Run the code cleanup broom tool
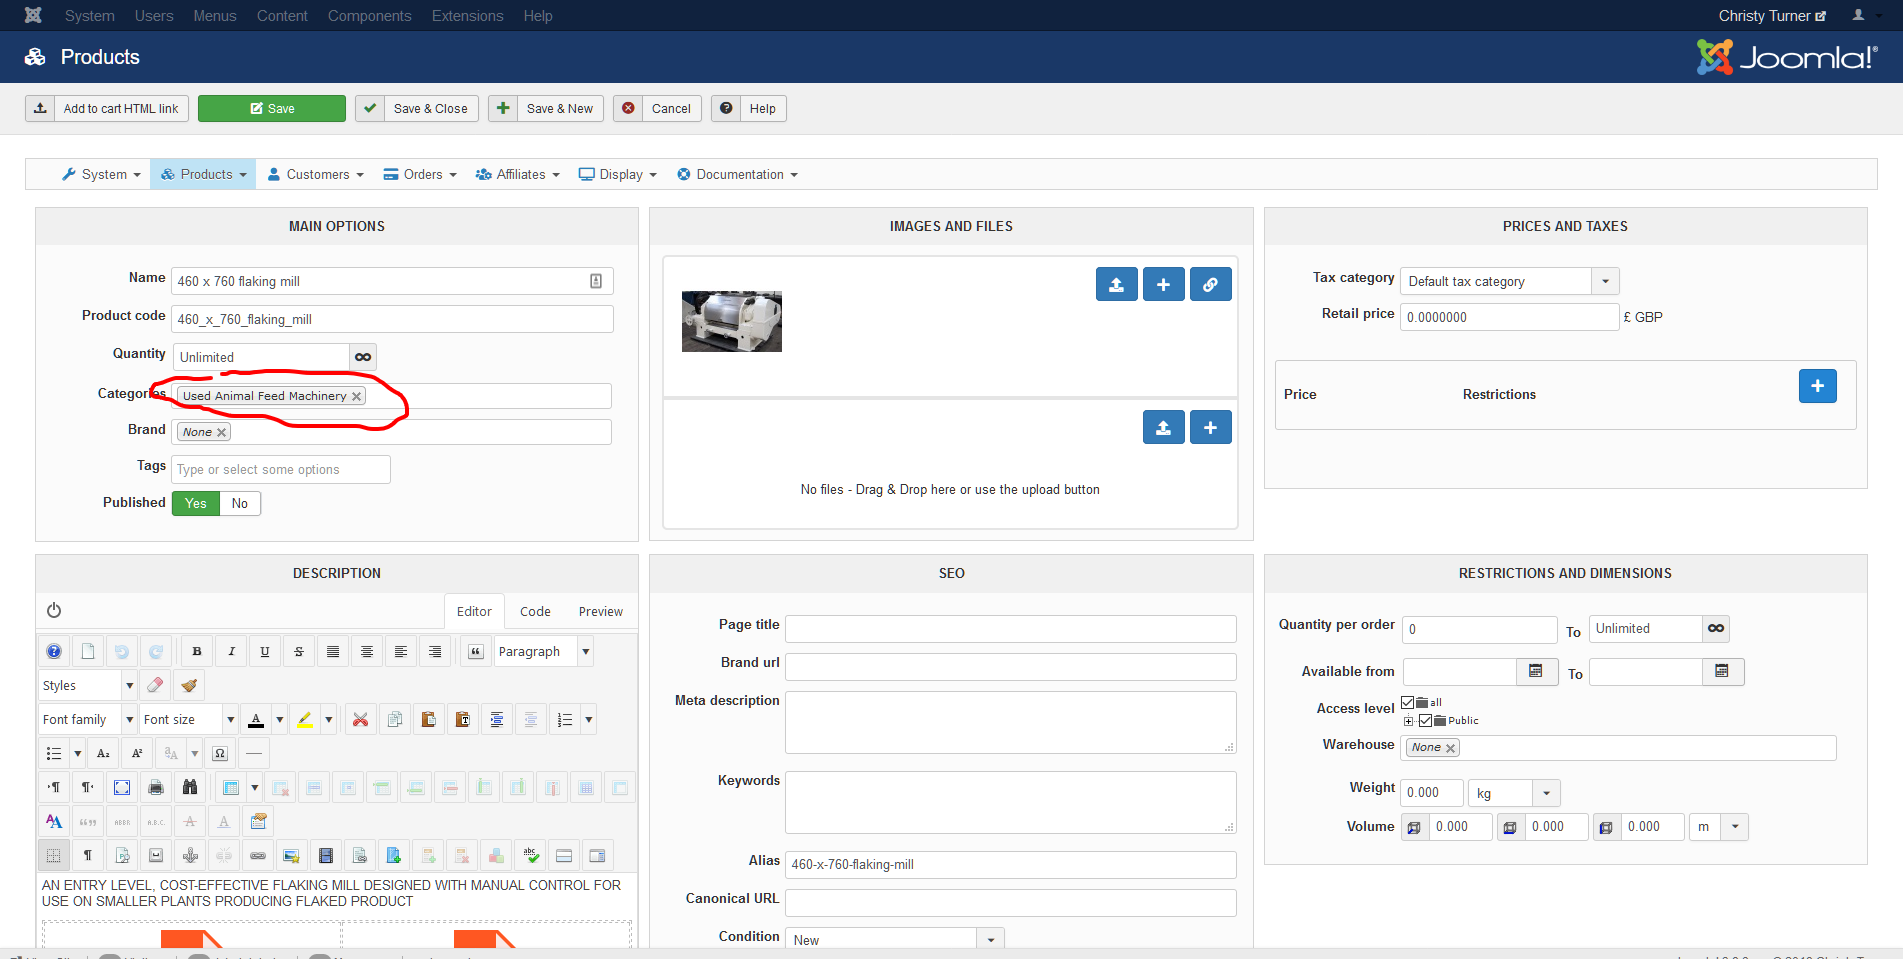This screenshot has height=959, width=1903. [x=189, y=686]
